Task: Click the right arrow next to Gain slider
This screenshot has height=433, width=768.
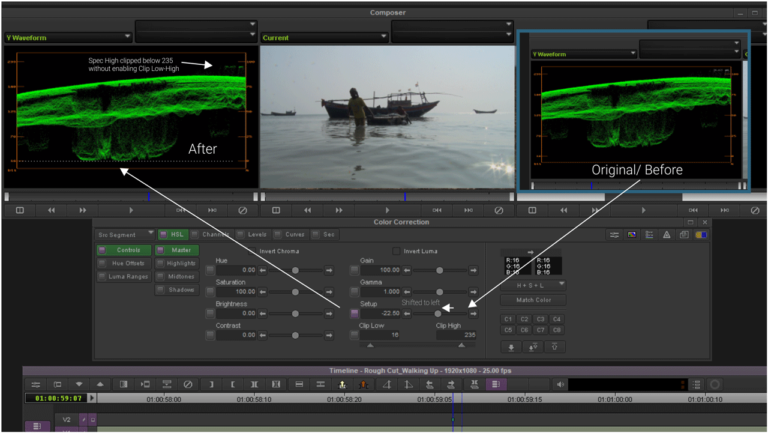Action: (473, 270)
